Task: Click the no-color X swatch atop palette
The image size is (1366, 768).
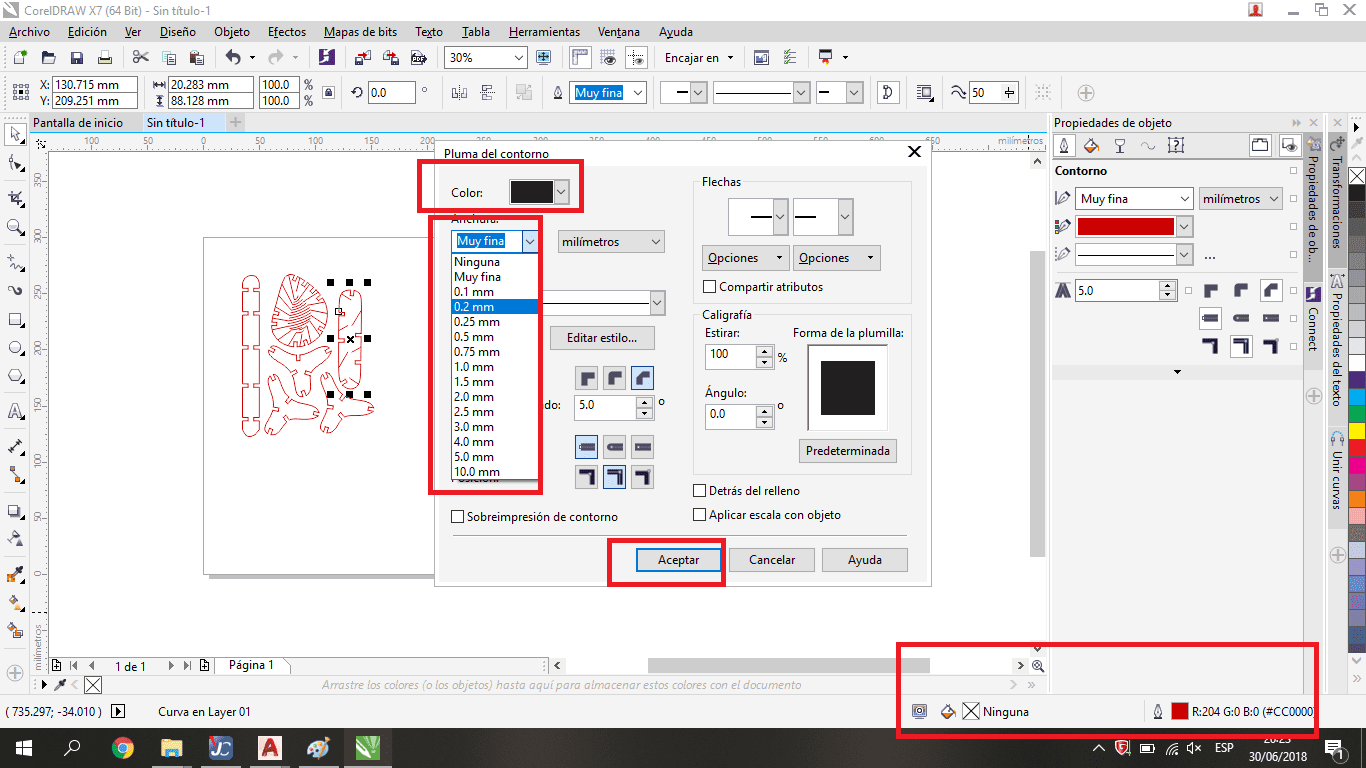Action: (1357, 176)
